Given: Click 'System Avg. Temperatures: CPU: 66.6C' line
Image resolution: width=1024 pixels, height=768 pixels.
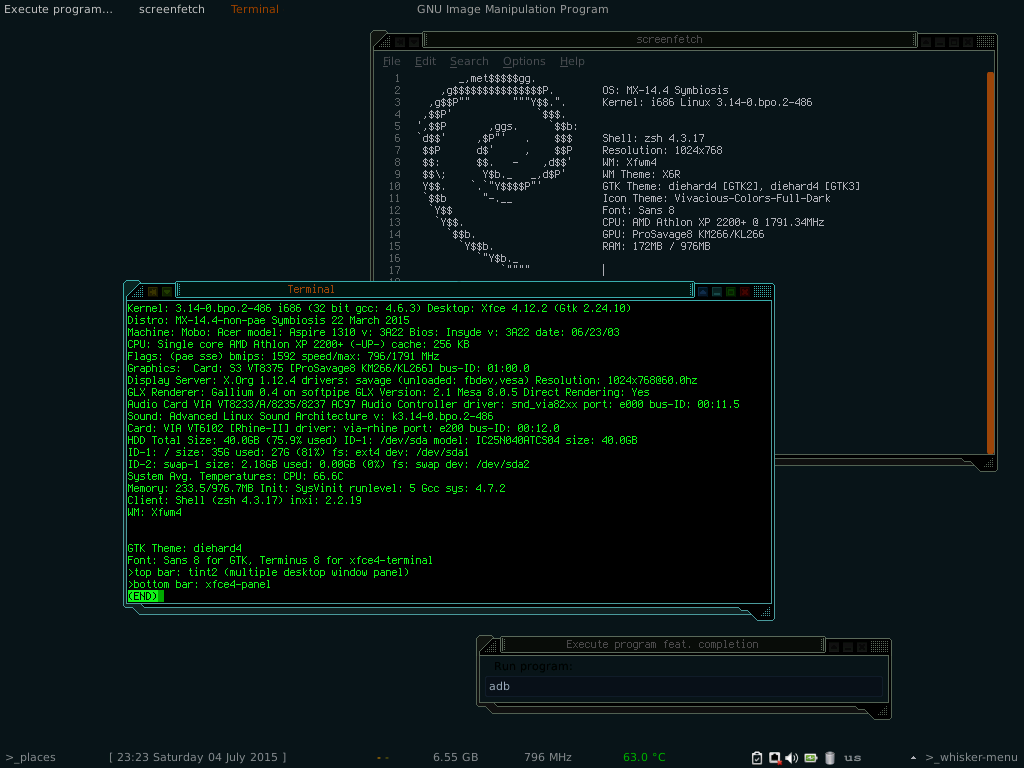Looking at the screenshot, I should tap(235, 477).
